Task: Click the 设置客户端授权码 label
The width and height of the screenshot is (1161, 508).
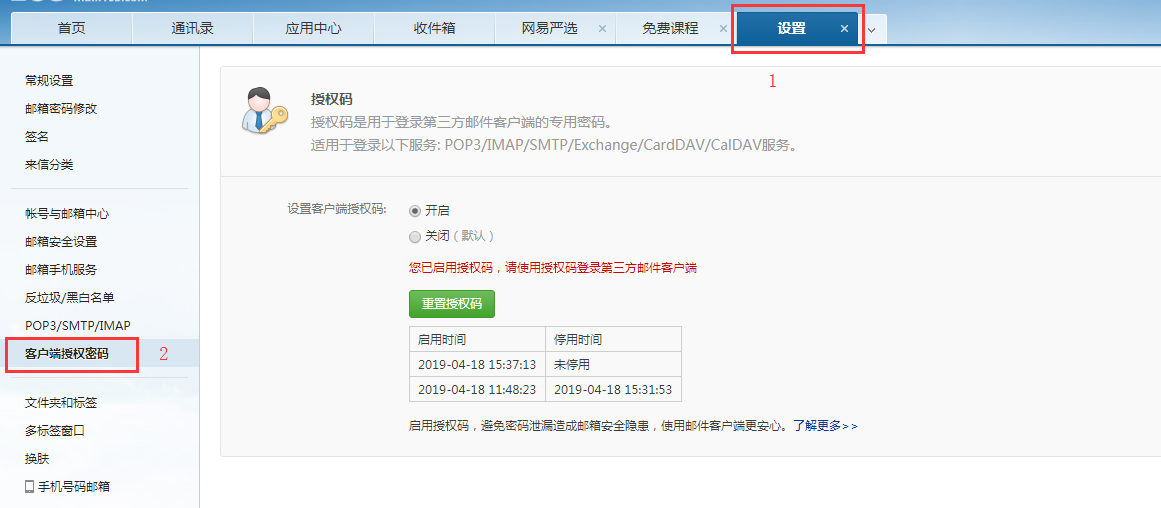Action: tap(336, 210)
